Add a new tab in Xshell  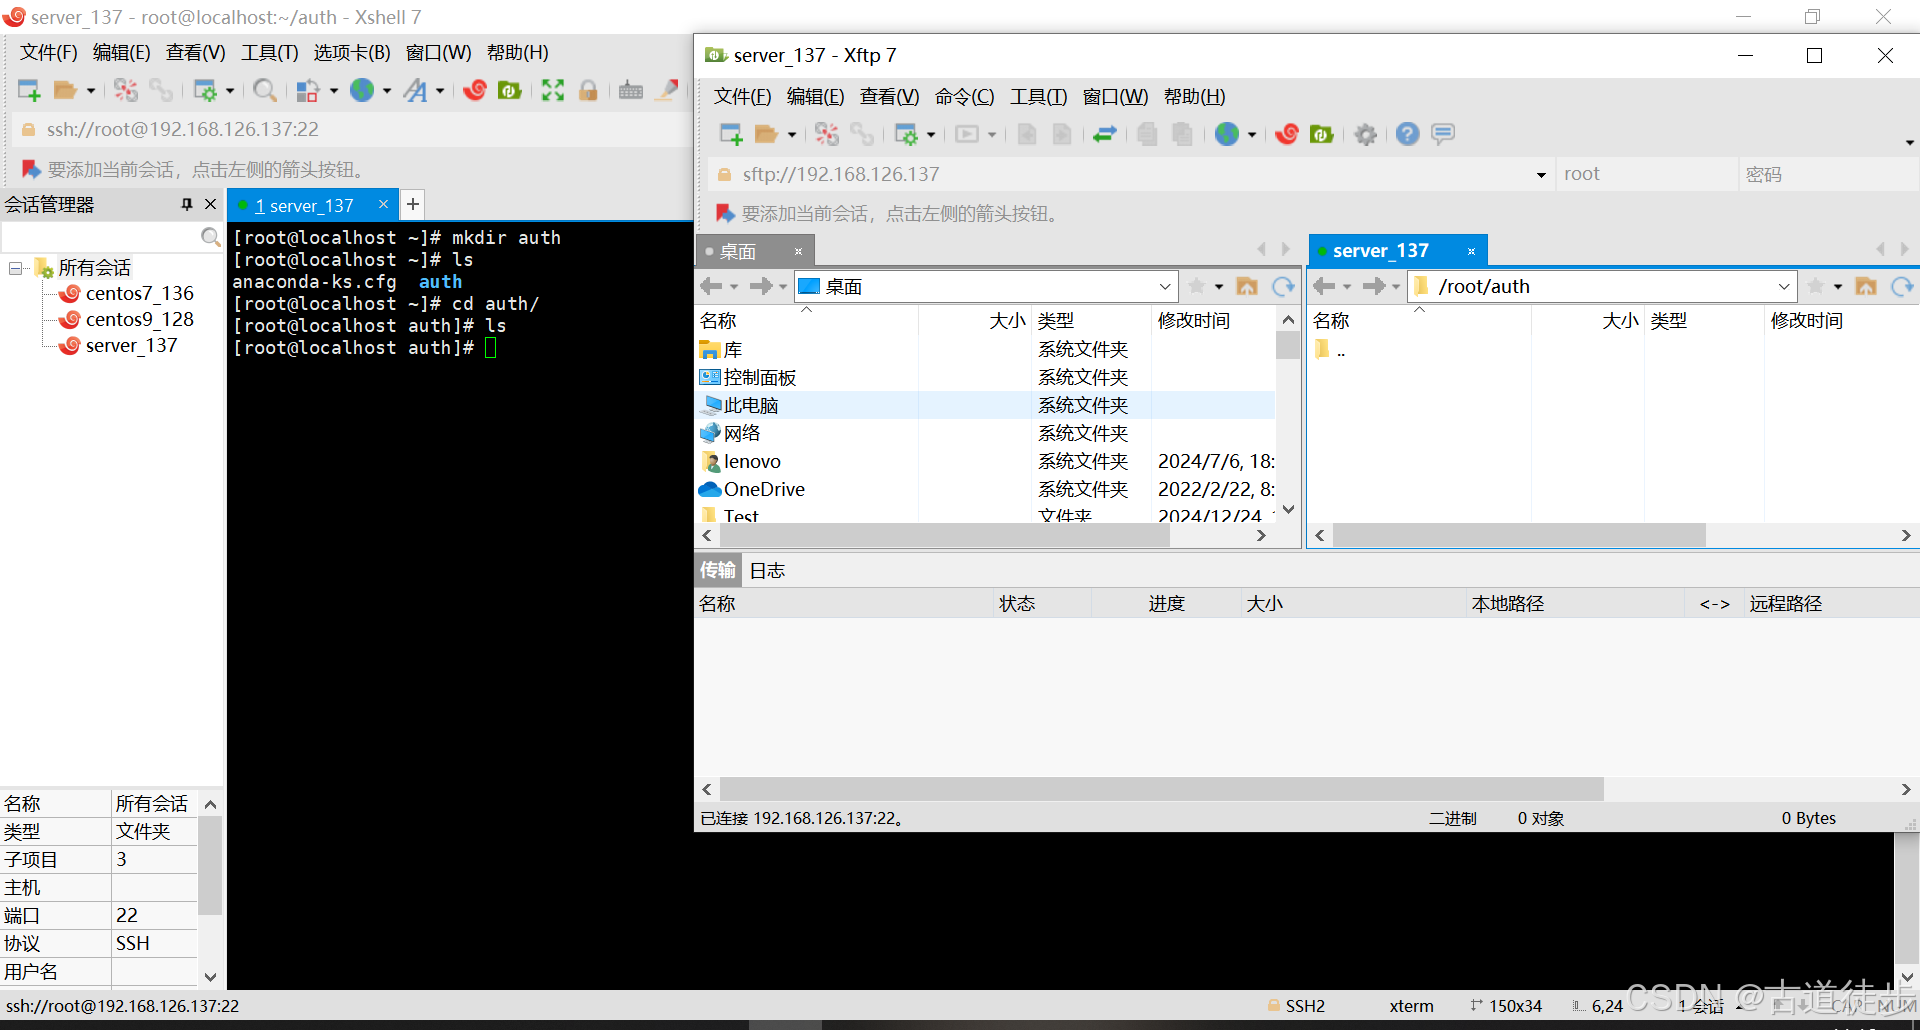[413, 204]
